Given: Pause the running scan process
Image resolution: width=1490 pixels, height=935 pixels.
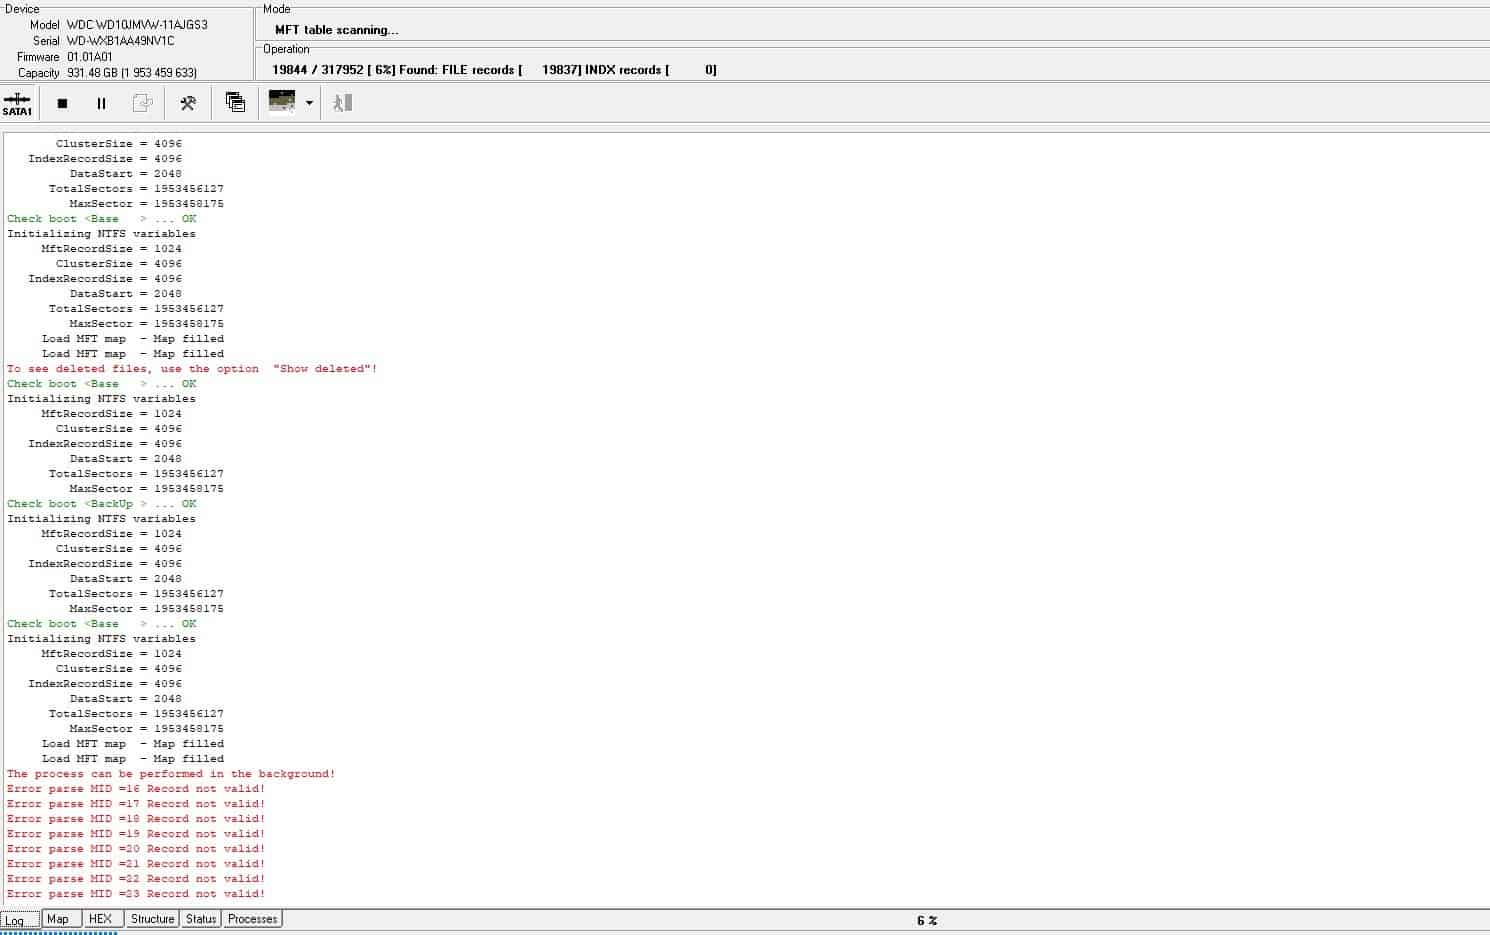Looking at the screenshot, I should point(101,103).
